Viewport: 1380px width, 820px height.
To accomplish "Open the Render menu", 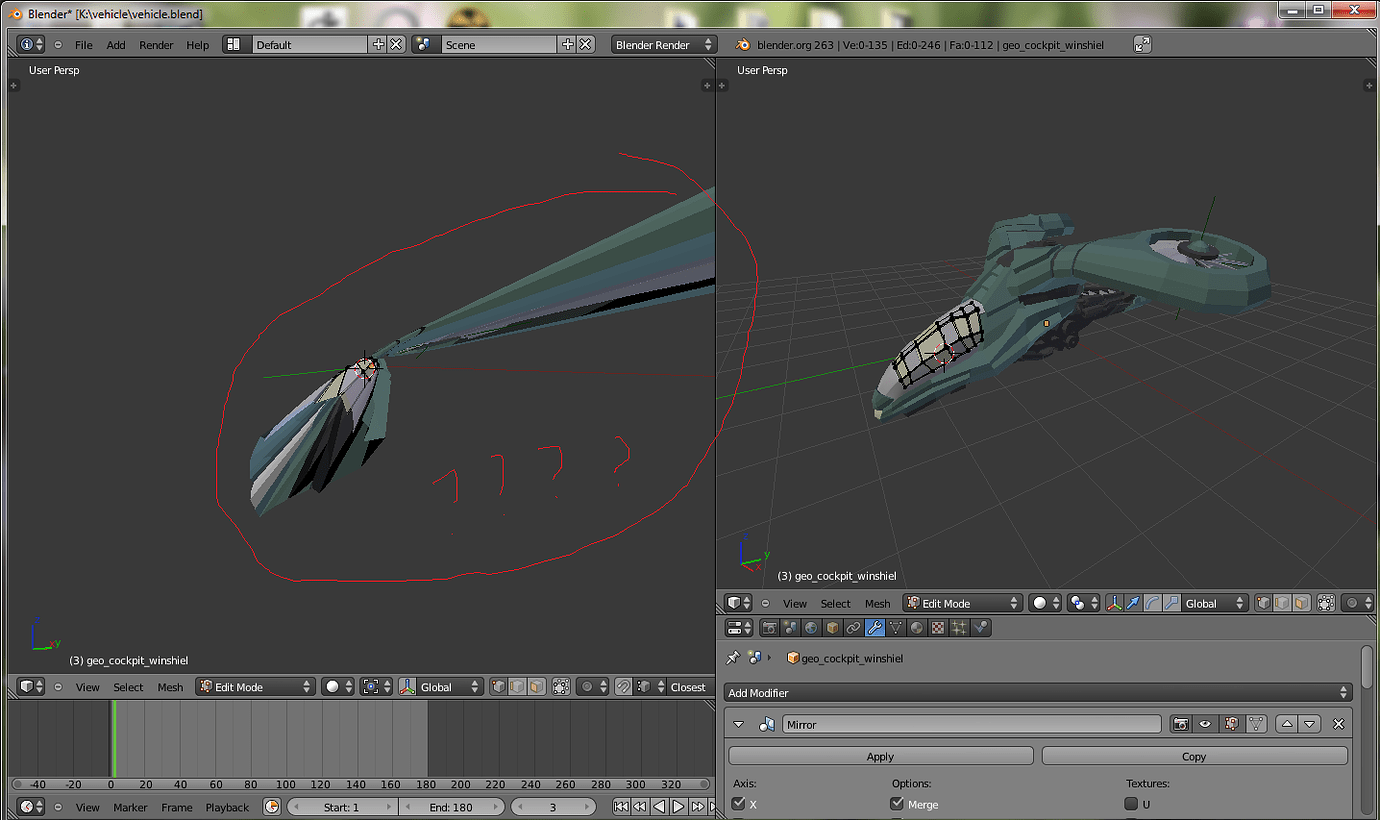I will pyautogui.click(x=156, y=45).
